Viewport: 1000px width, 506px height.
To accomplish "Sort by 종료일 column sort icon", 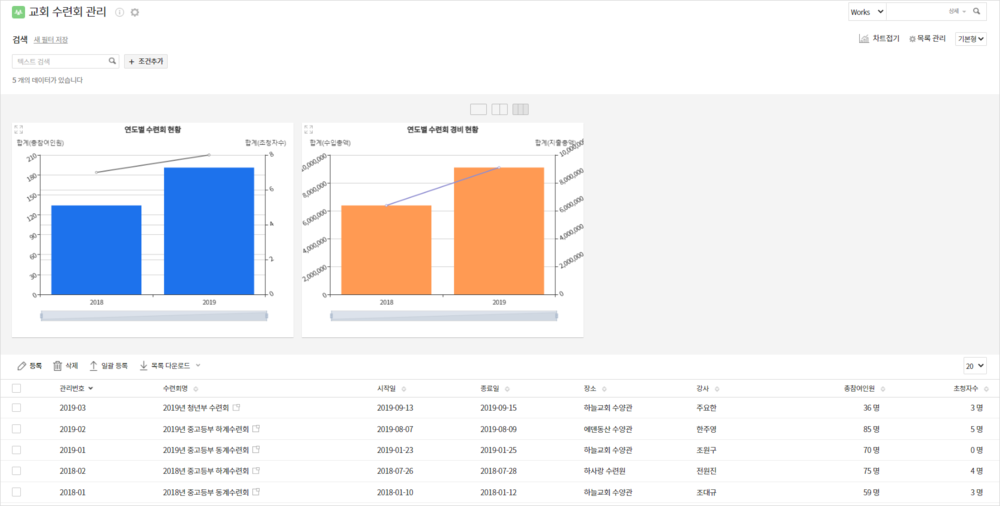I will click(507, 389).
